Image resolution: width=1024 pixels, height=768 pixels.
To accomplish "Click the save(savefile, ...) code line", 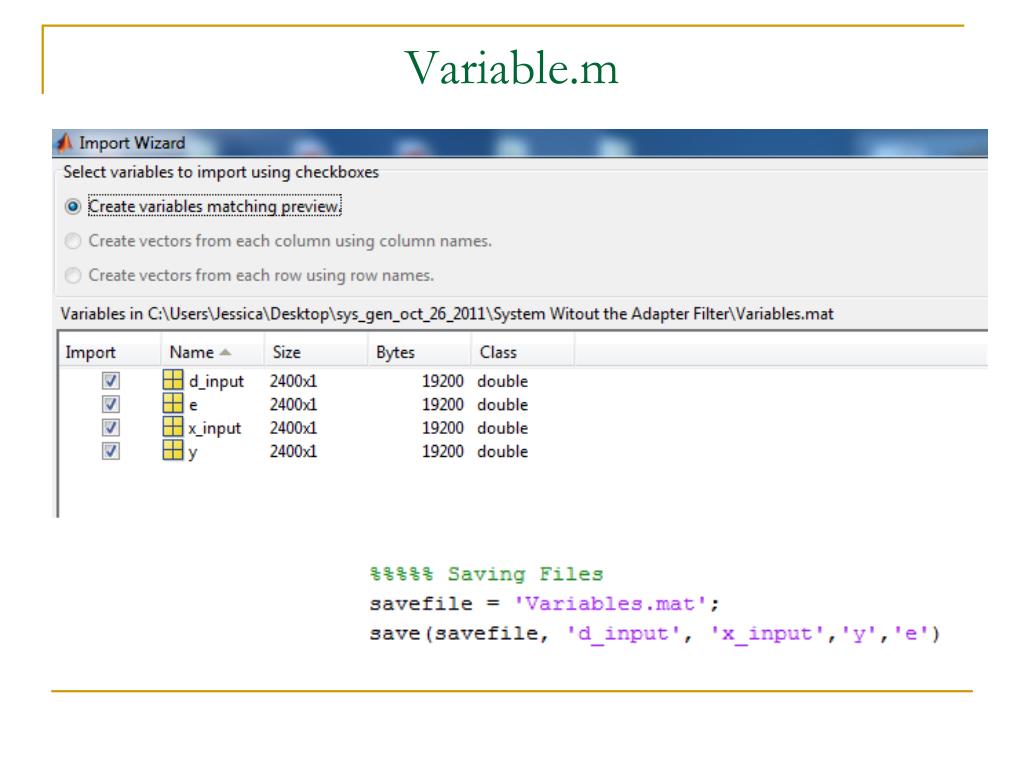I will tap(654, 633).
